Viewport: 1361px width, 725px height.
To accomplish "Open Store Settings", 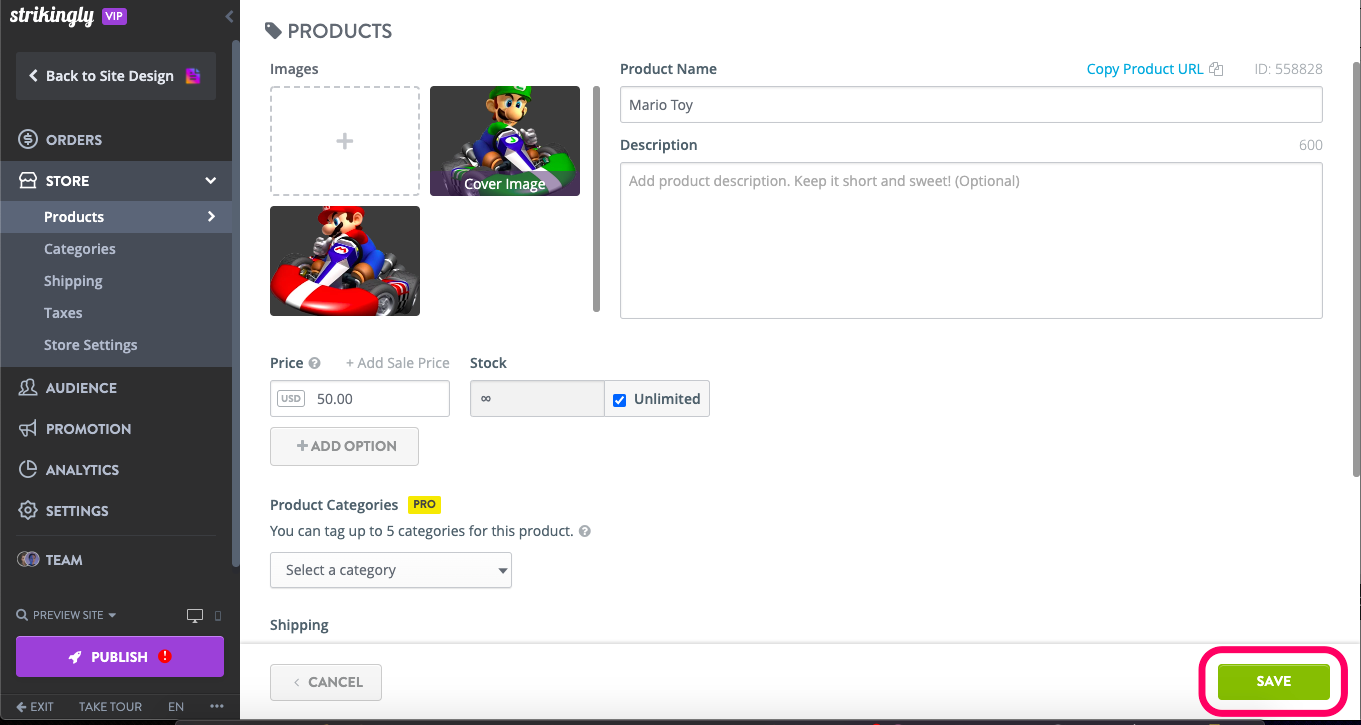I will (x=91, y=345).
